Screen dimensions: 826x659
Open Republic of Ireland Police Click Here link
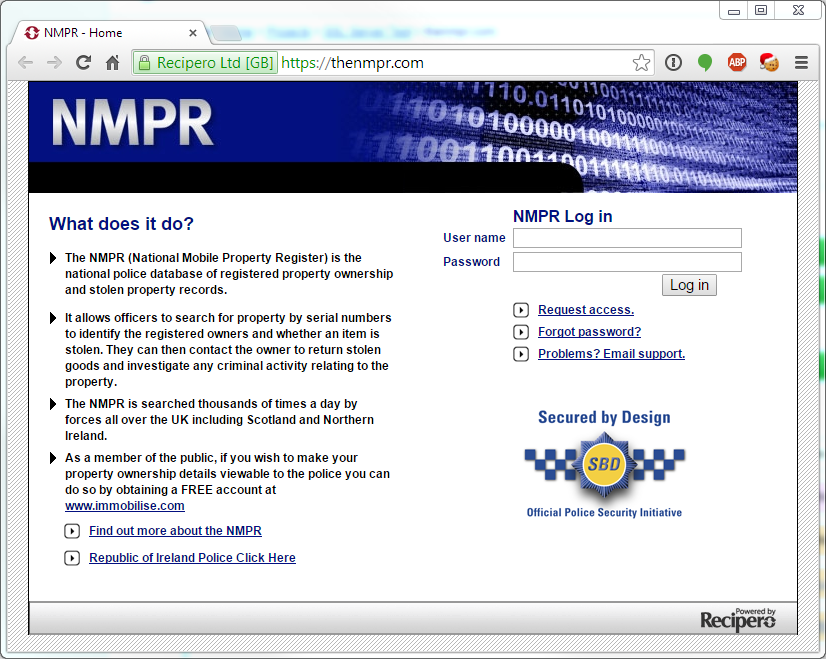pos(192,558)
